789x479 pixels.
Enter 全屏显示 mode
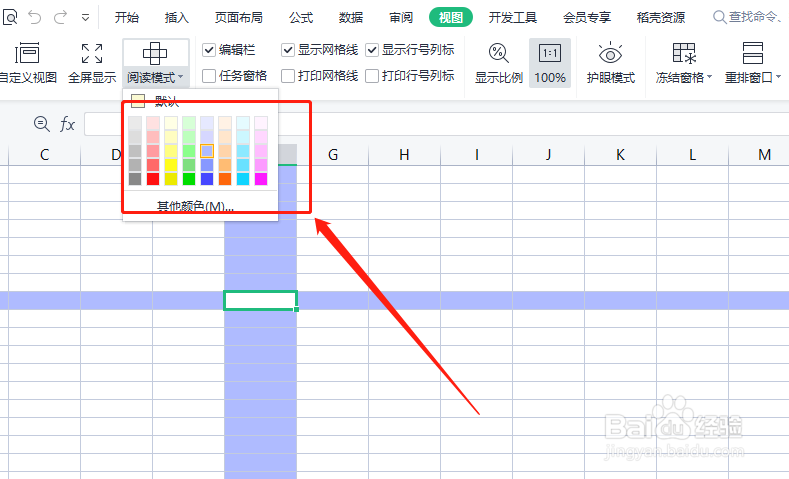click(x=92, y=63)
